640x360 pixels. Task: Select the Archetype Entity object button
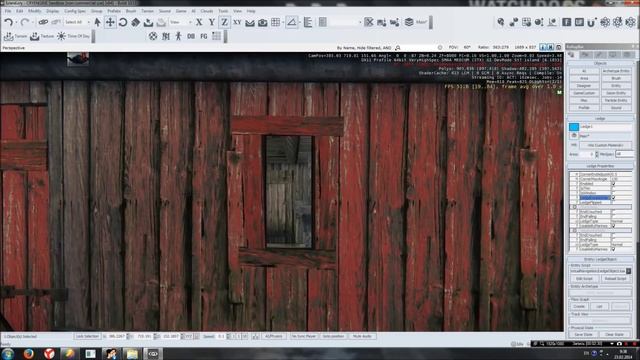[x=616, y=71]
